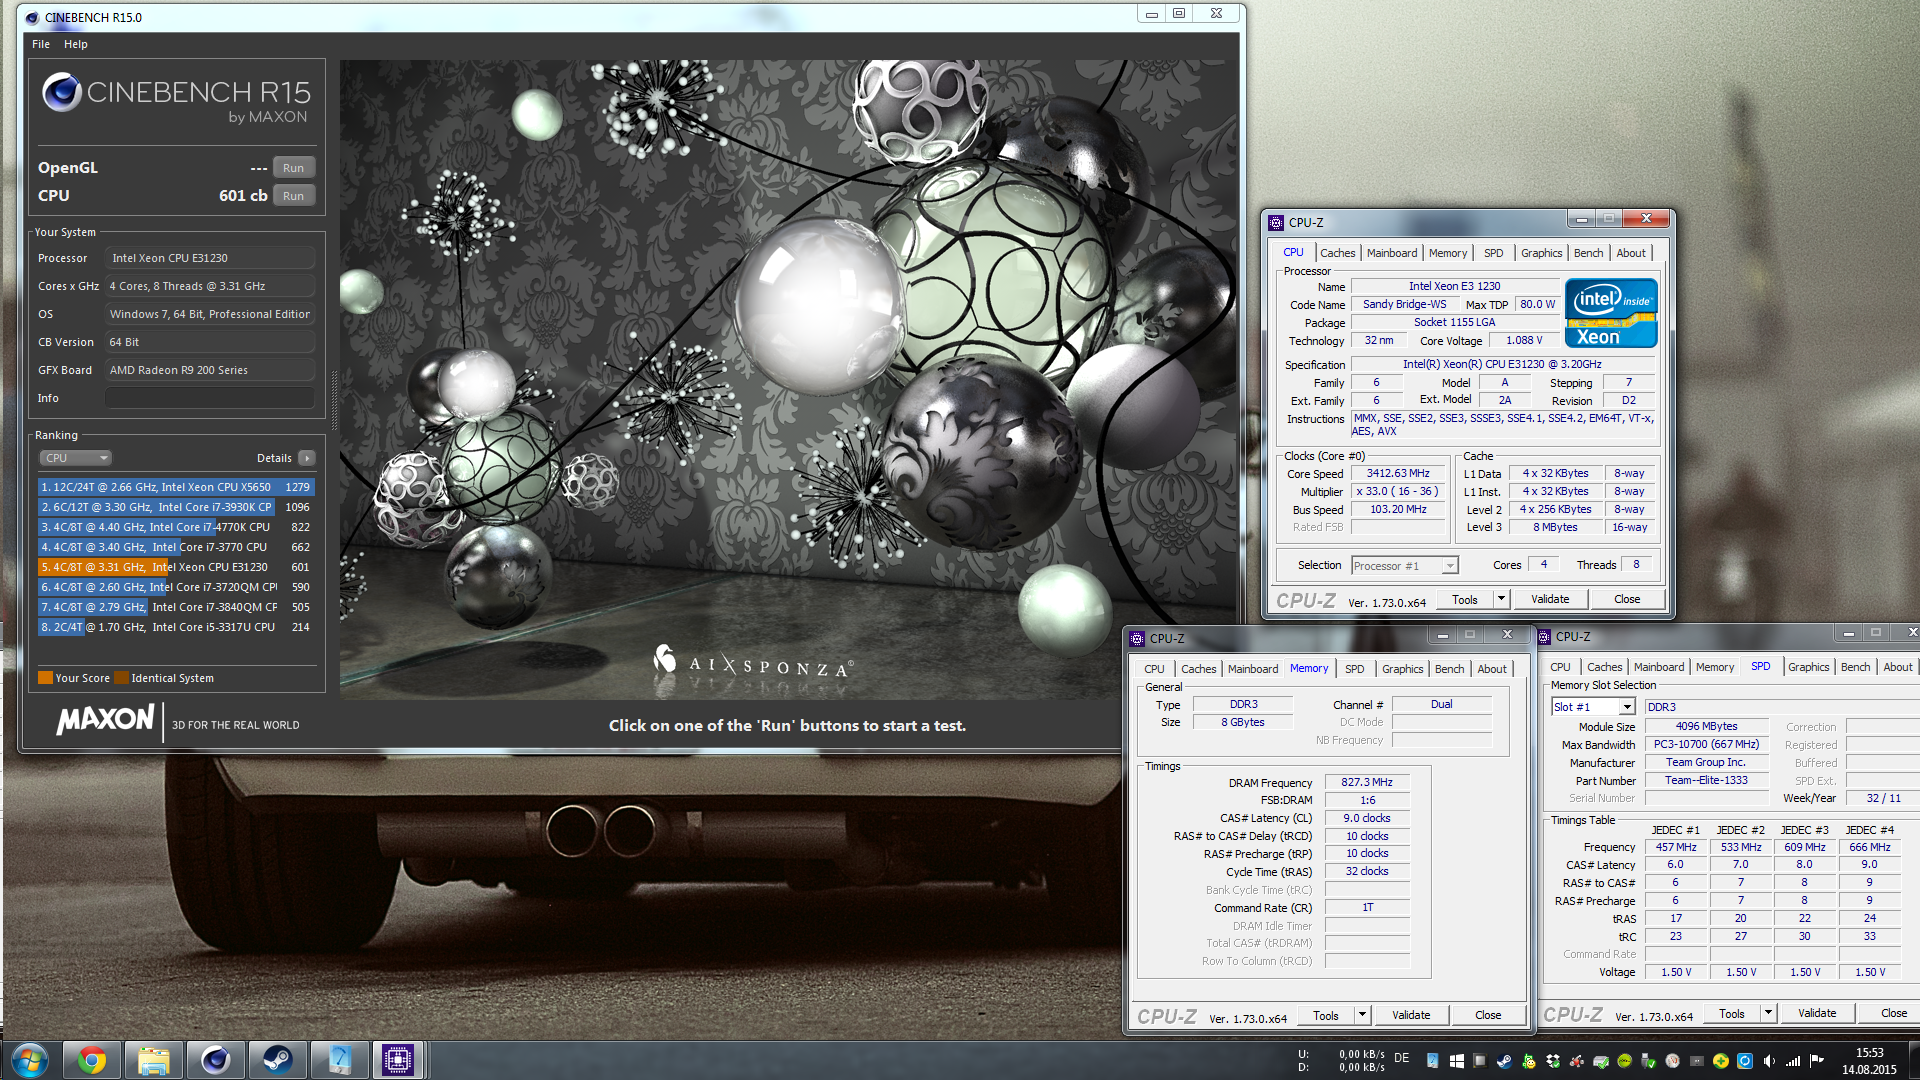Open Windows Explorer from the taskbar
Viewport: 1920px width, 1080px height.
153,1060
